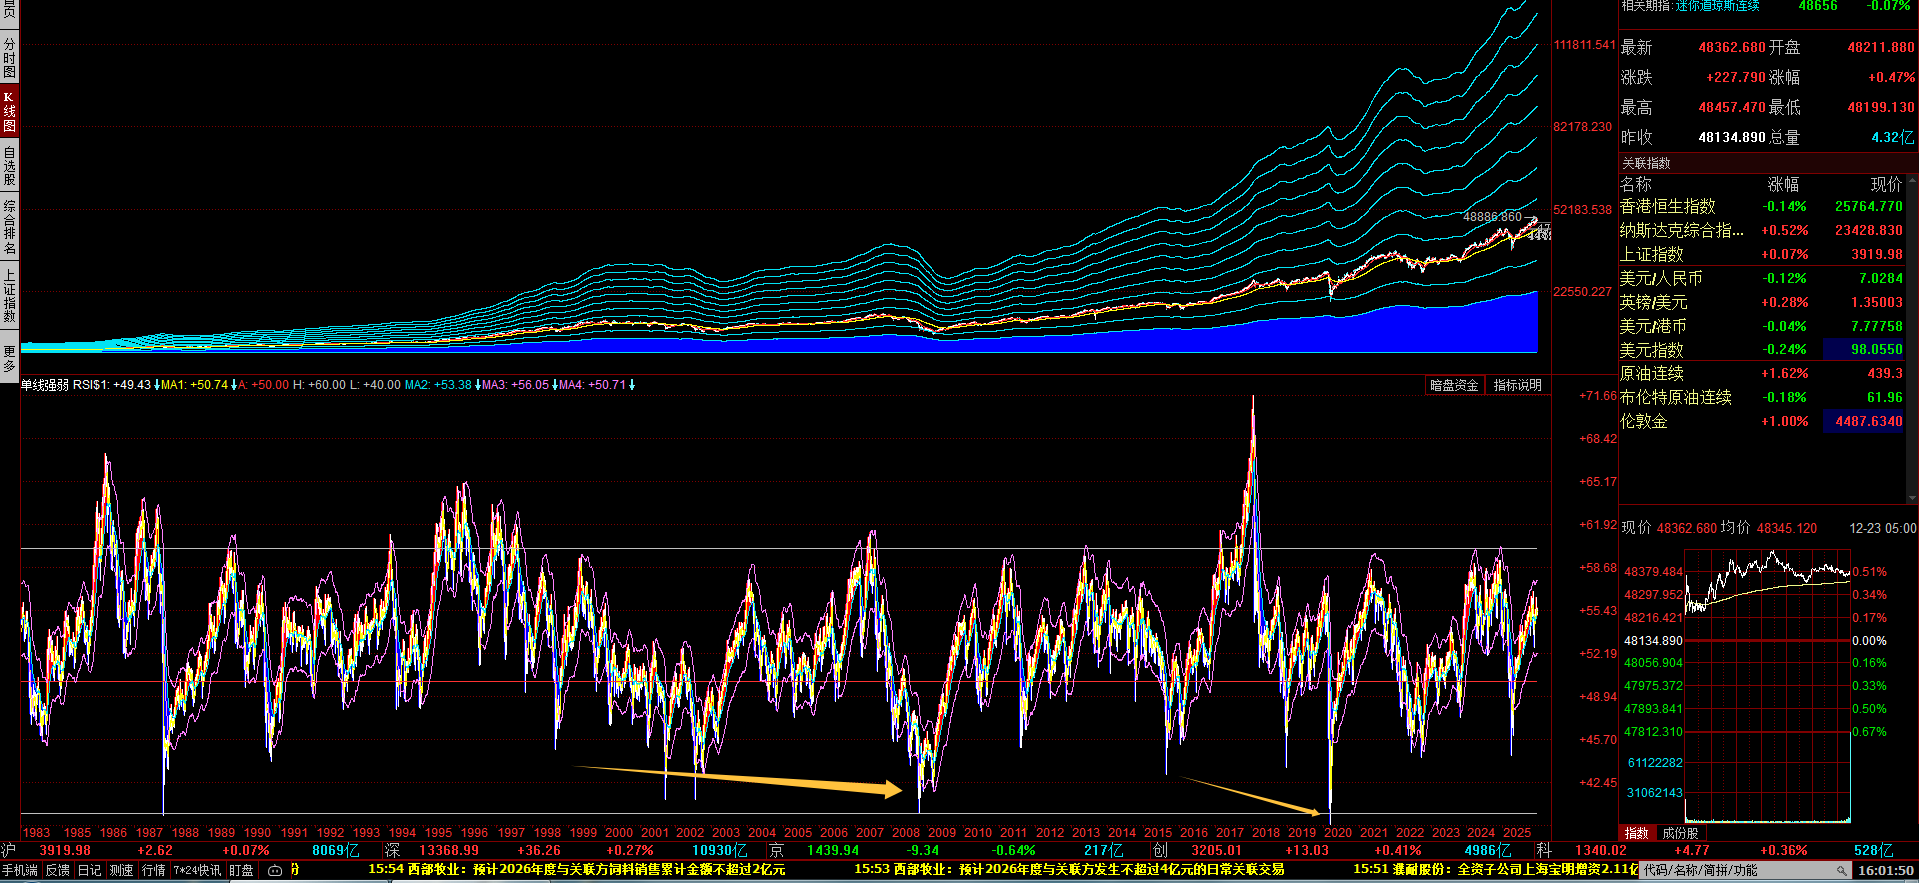Select the 原油连续 row
This screenshot has width=1919, height=883.
coord(1761,373)
